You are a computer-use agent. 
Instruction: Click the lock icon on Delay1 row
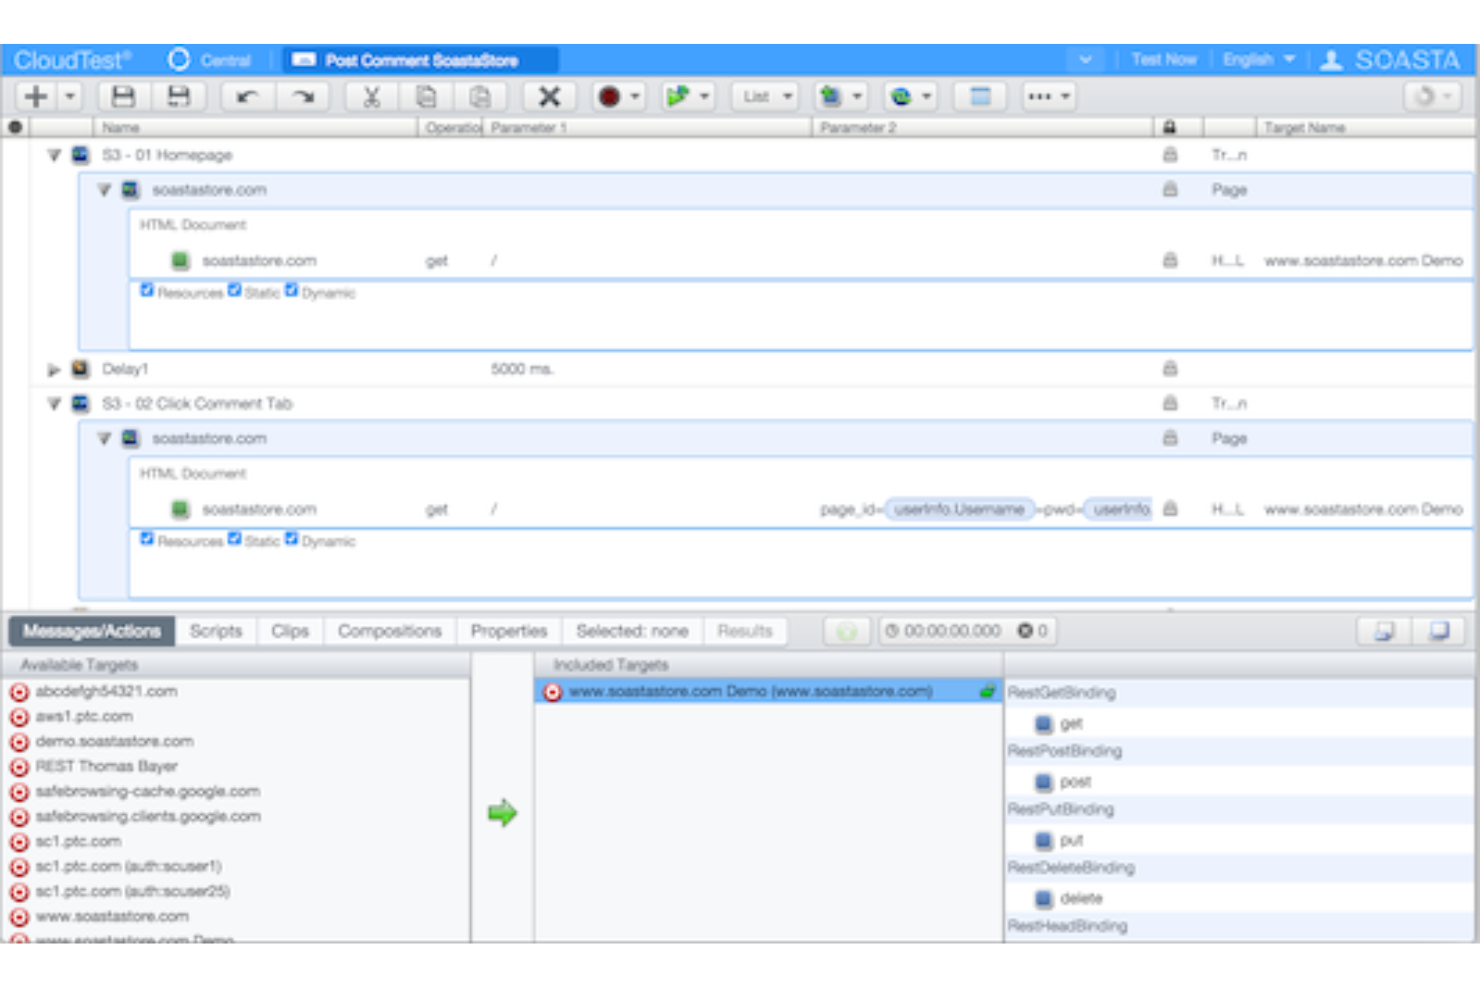point(1170,369)
